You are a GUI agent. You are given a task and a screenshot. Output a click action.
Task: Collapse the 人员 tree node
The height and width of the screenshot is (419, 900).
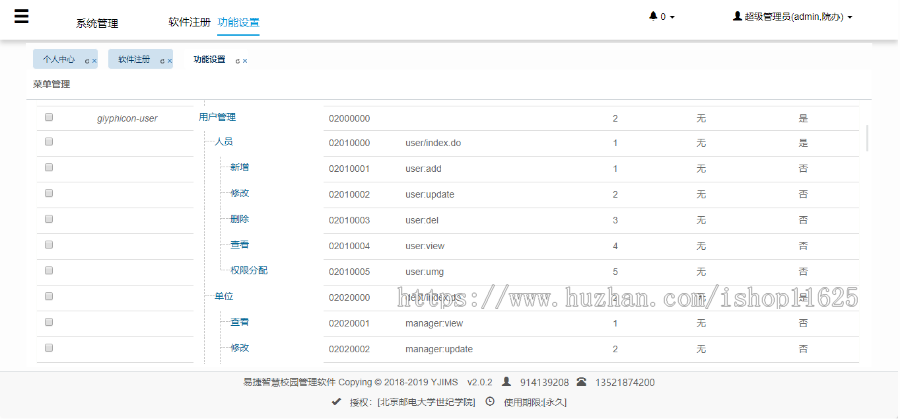pyautogui.click(x=224, y=142)
